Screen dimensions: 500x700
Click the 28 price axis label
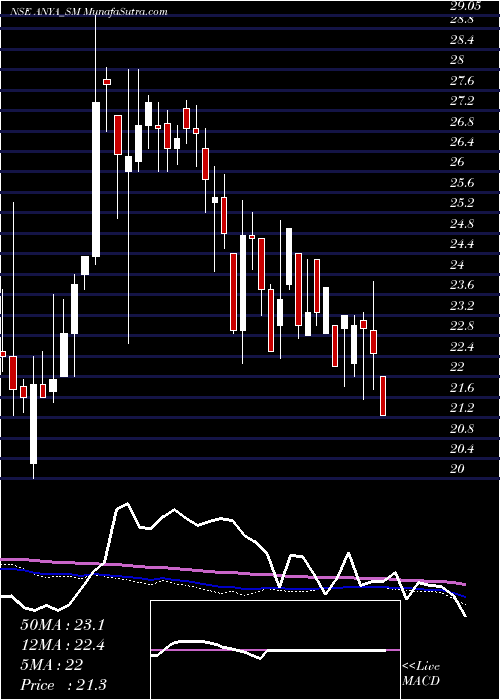pos(458,61)
